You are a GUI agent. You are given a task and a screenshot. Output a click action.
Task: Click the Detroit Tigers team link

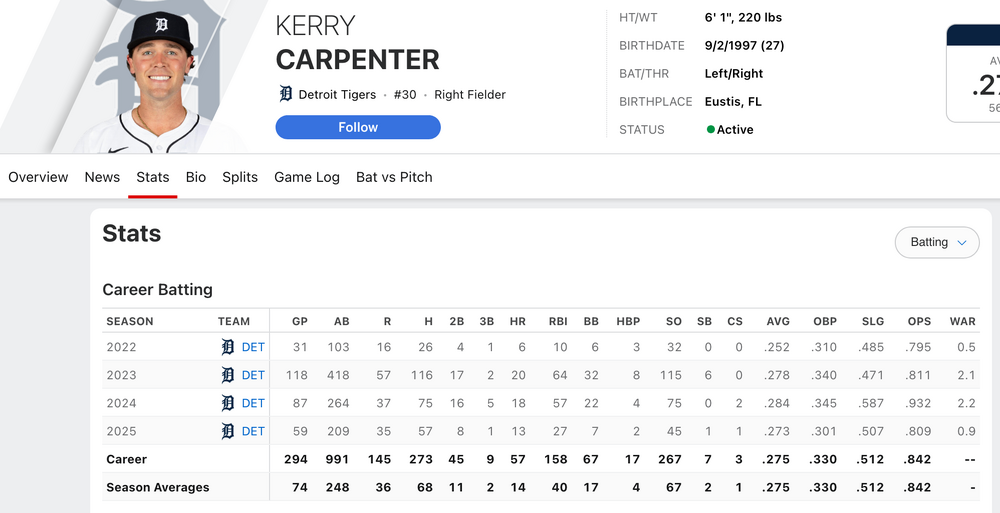click(x=338, y=94)
